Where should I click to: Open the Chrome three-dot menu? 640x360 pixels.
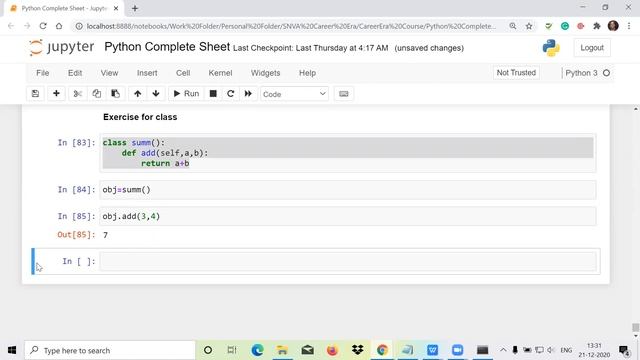(629, 26)
